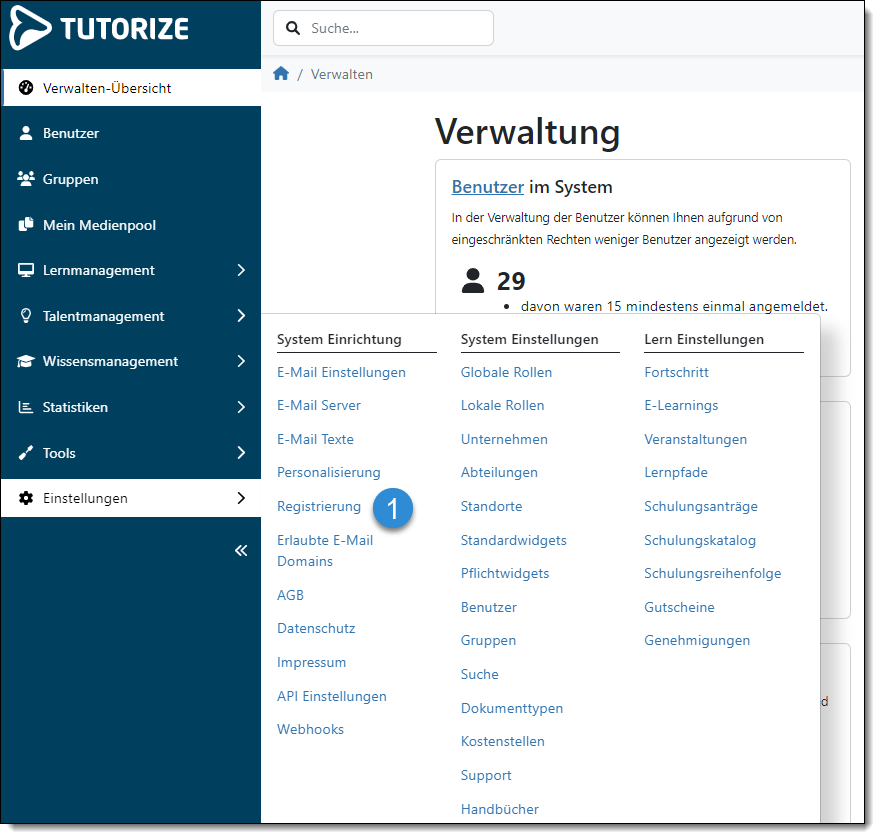This screenshot has height=839, width=880.
Task: Click the home icon in the breadcrumb
Action: tap(281, 73)
